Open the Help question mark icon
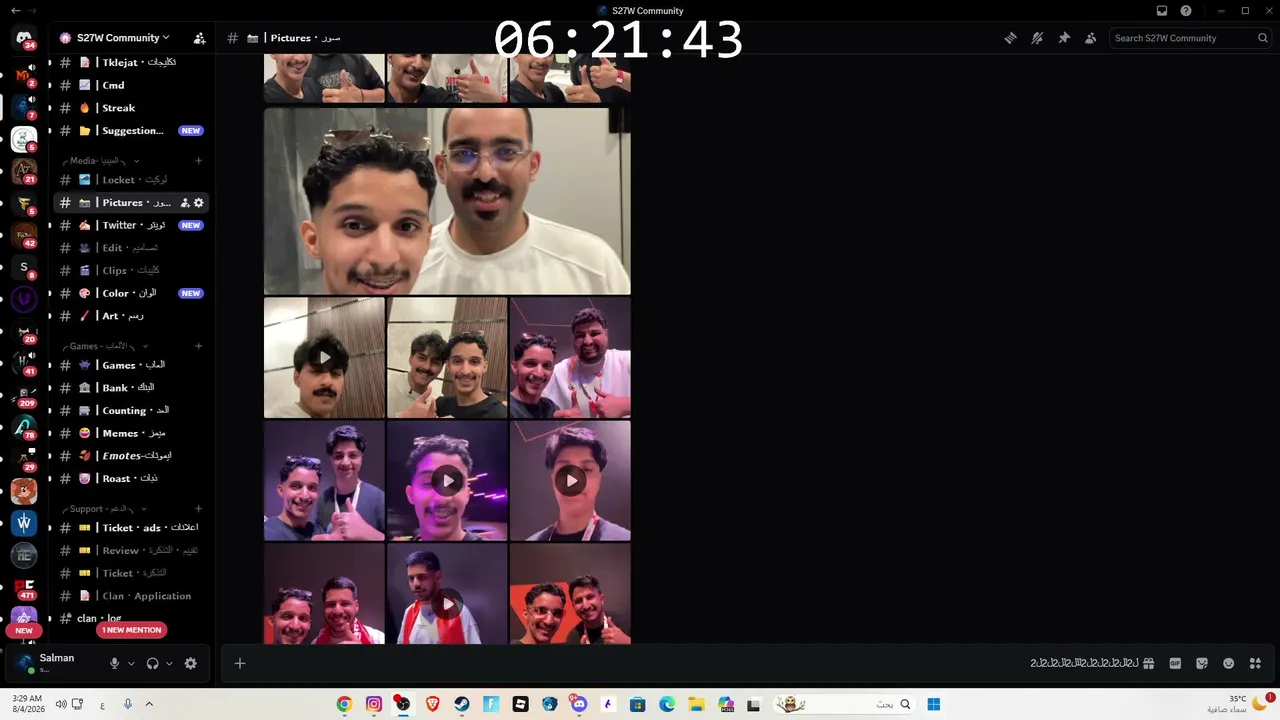This screenshot has width=1280, height=720. [x=1186, y=11]
